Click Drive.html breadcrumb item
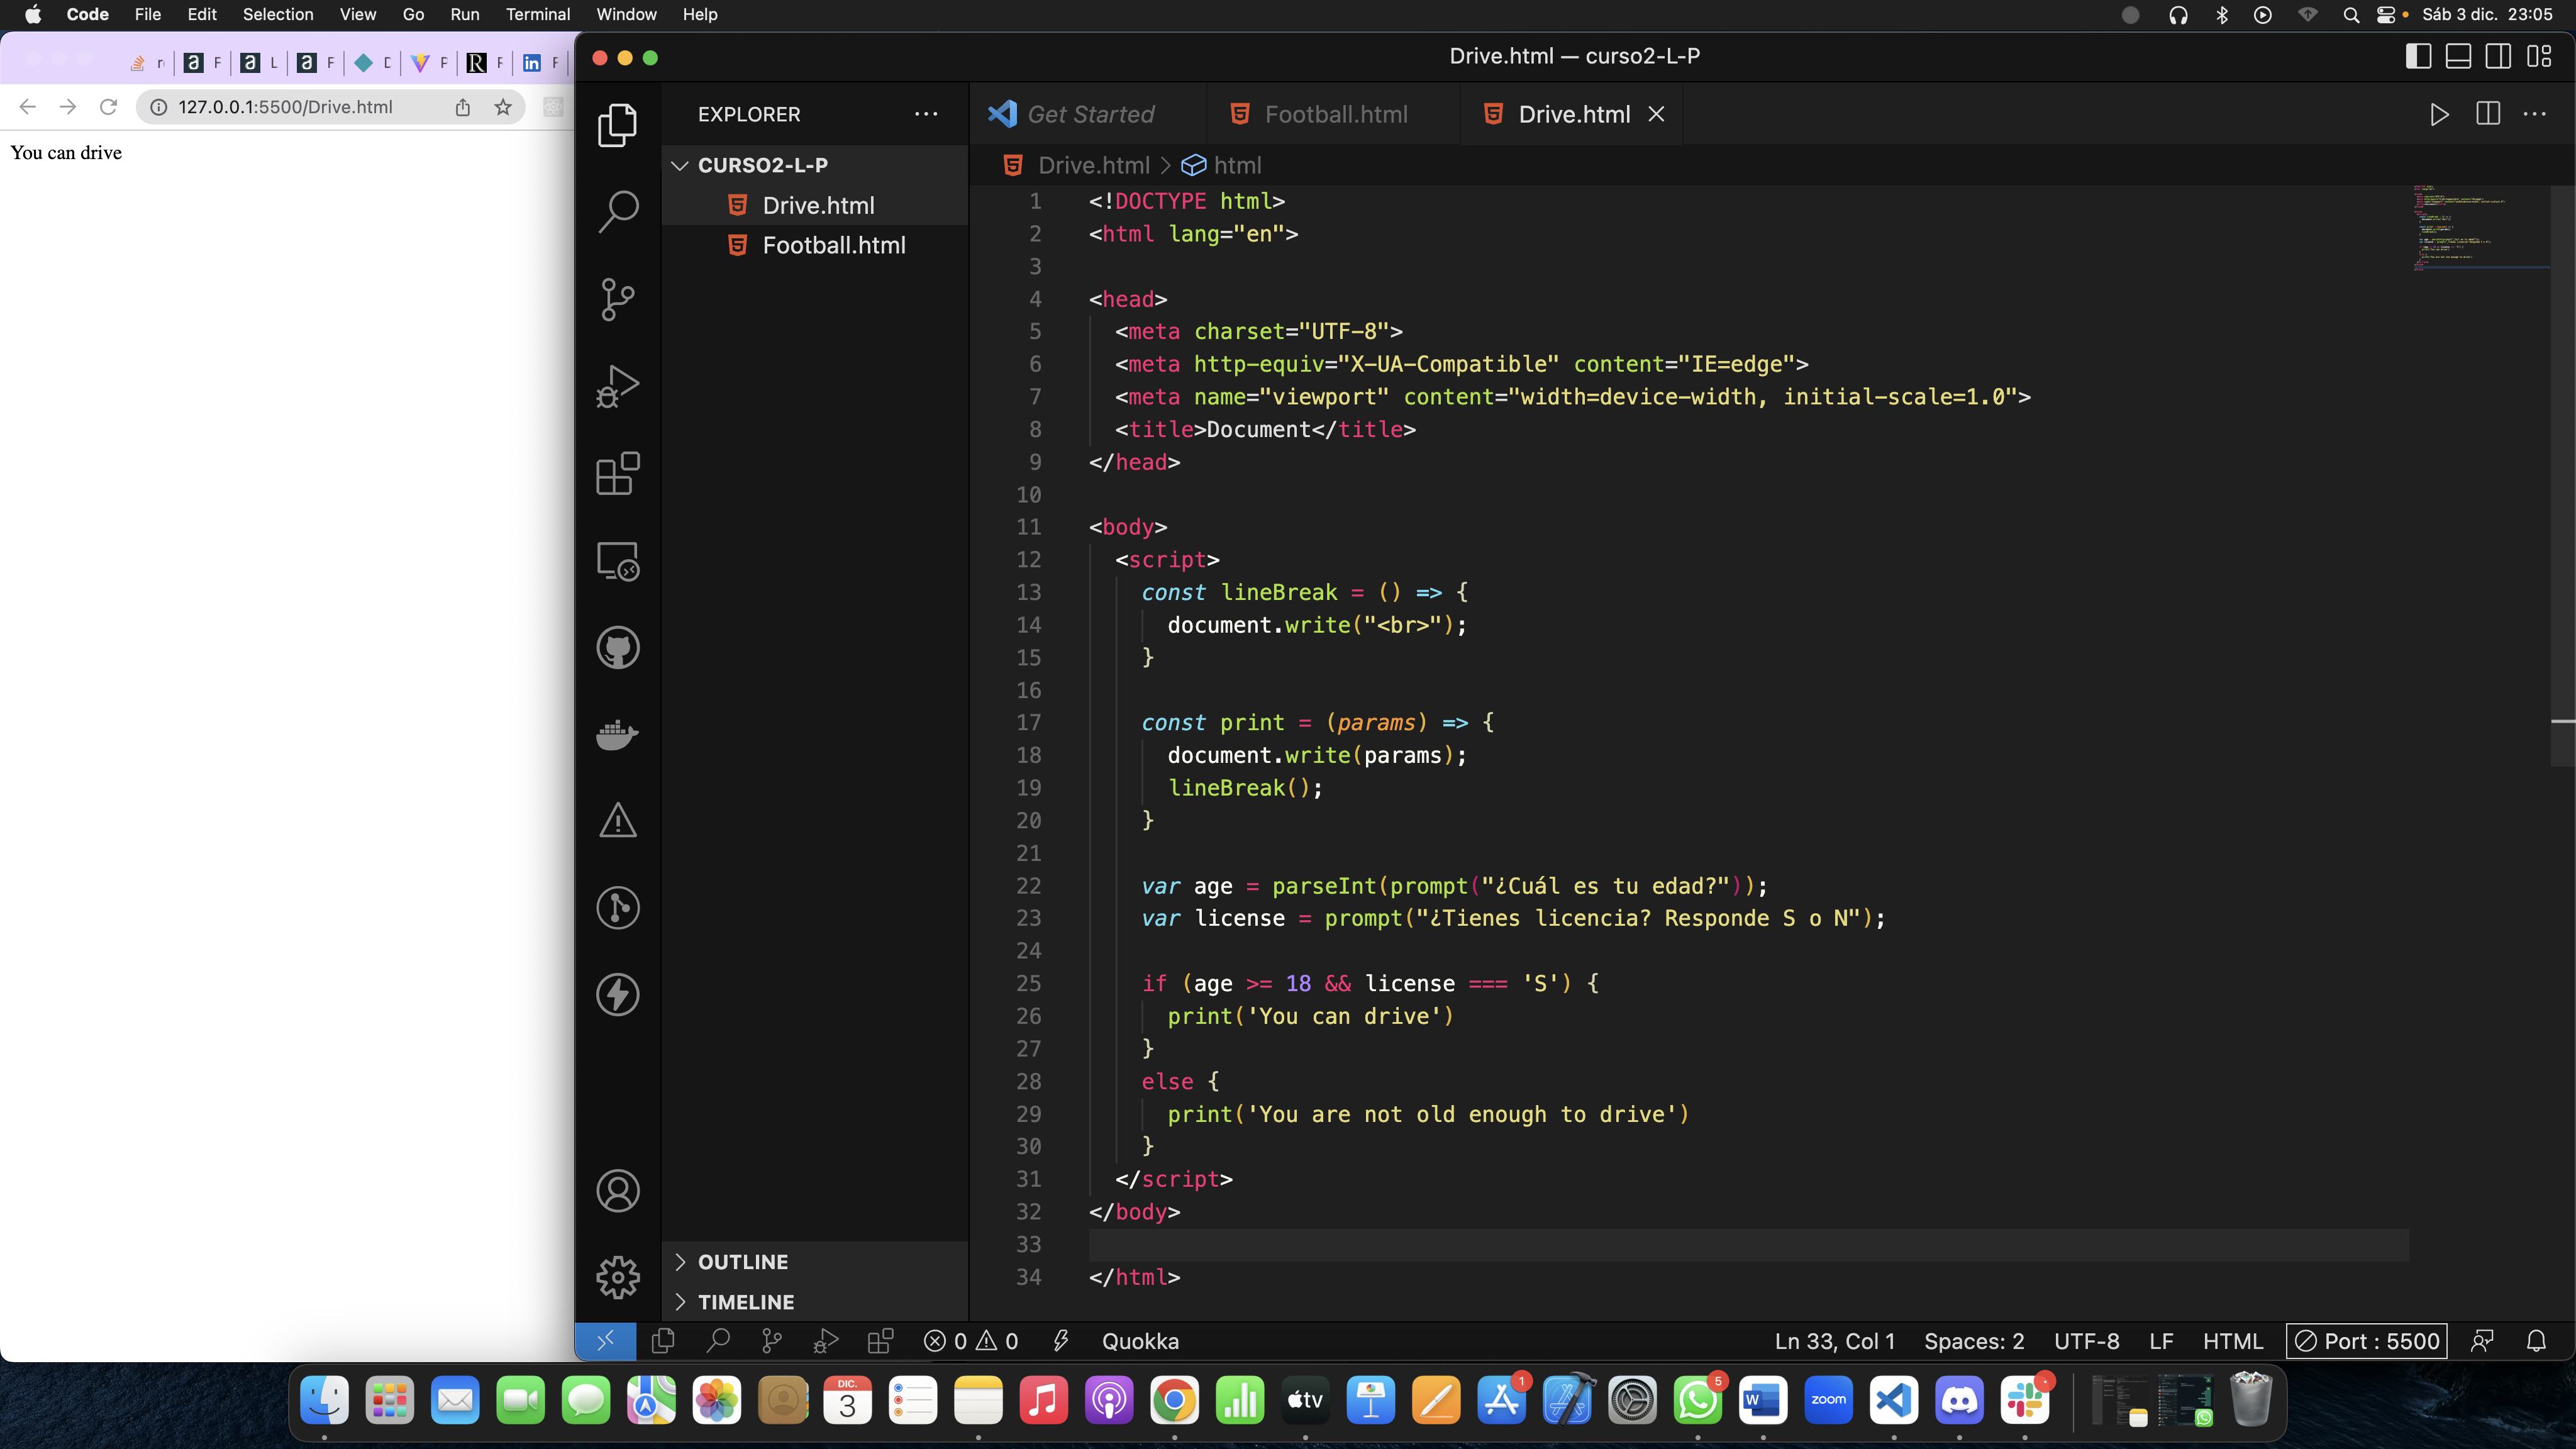The height and width of the screenshot is (1449, 2576). tap(1078, 165)
